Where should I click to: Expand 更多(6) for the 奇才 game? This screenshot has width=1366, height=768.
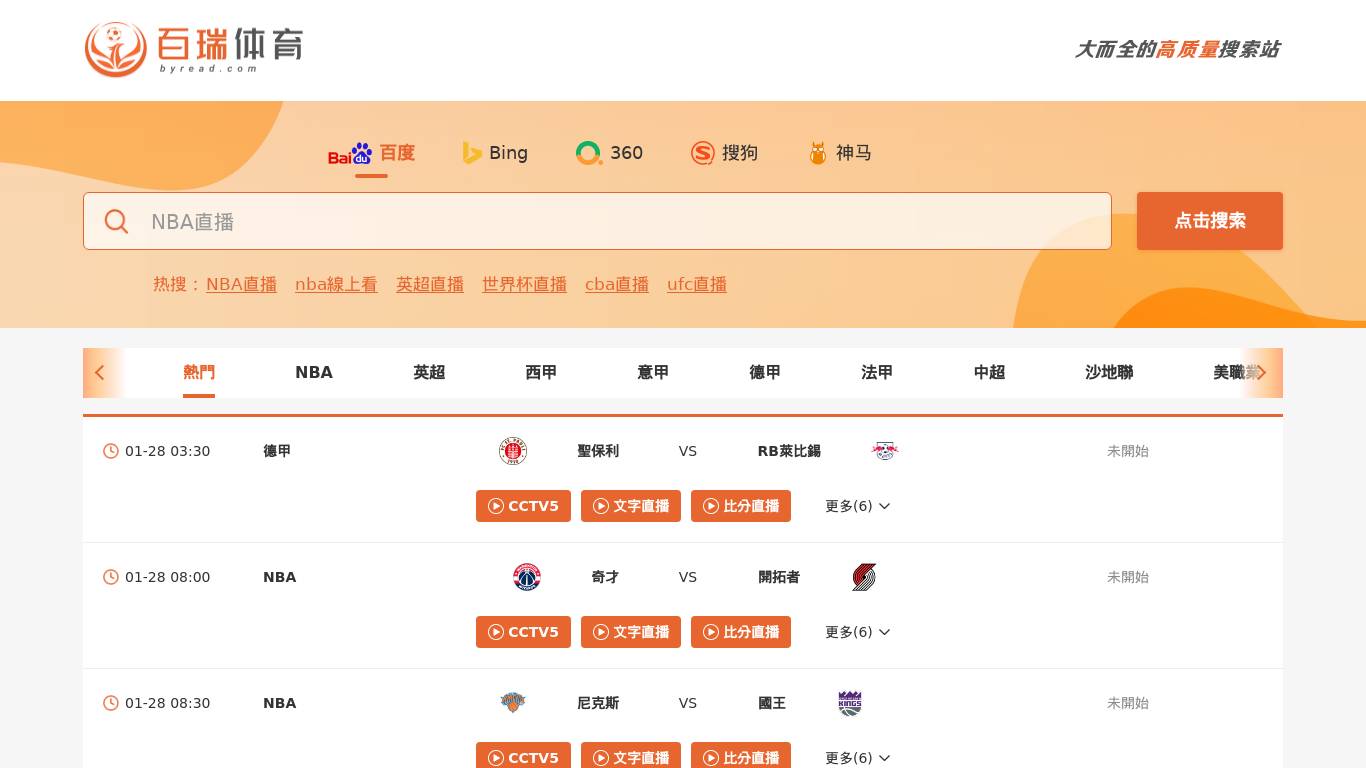(857, 632)
